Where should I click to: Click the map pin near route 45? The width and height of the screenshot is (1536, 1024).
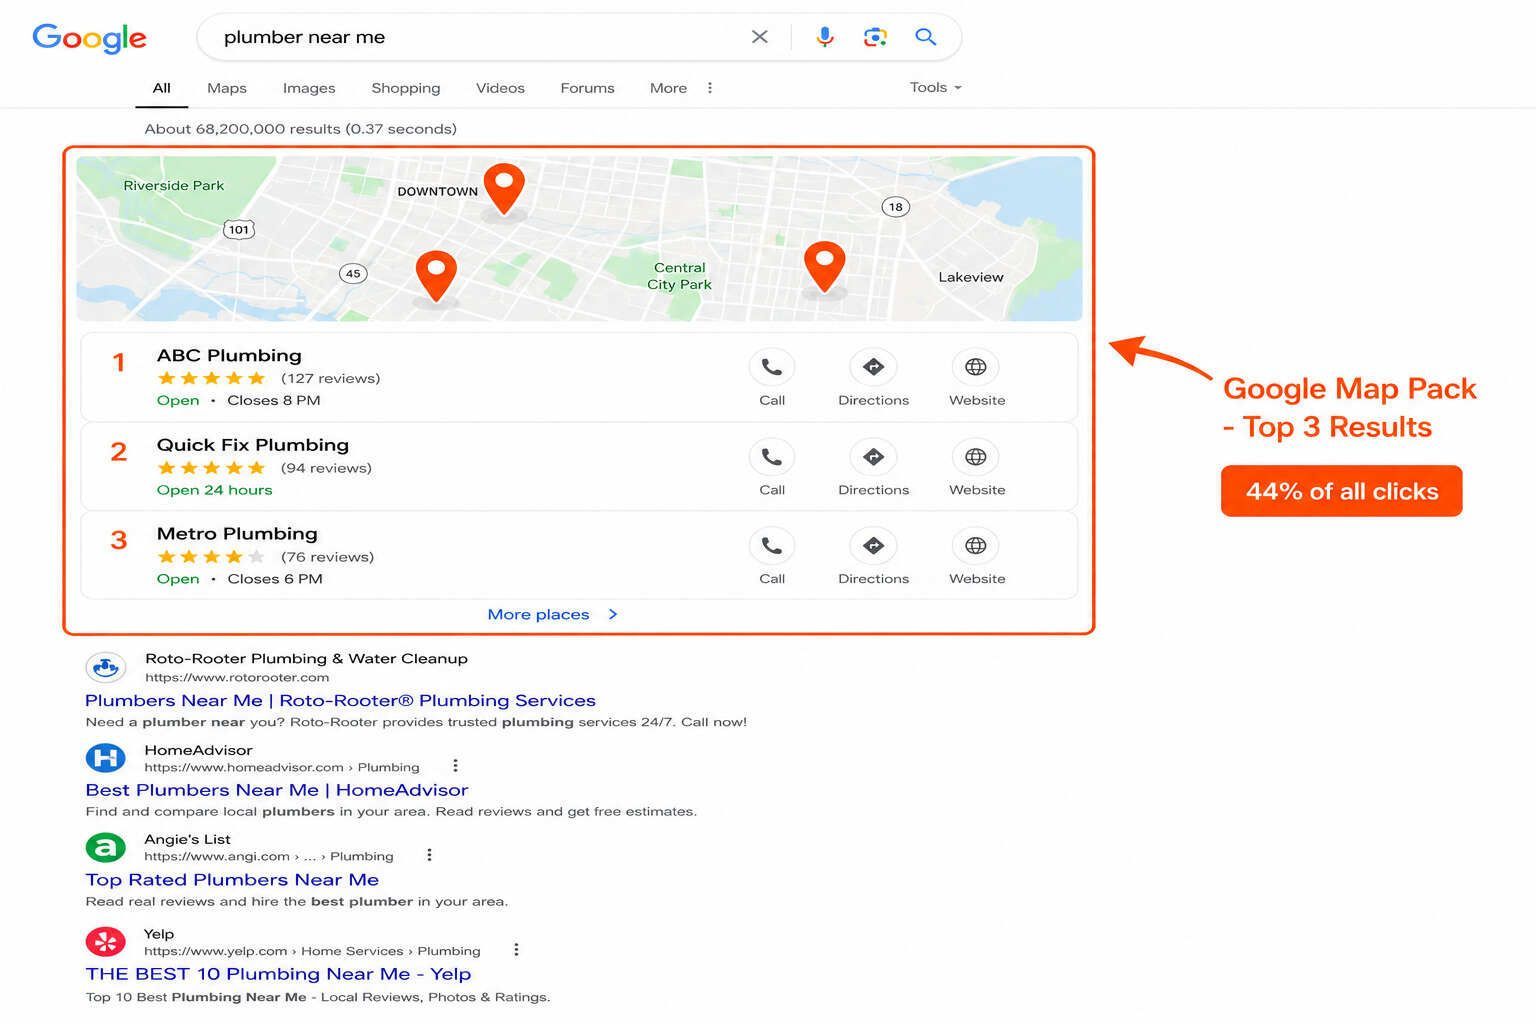(436, 276)
